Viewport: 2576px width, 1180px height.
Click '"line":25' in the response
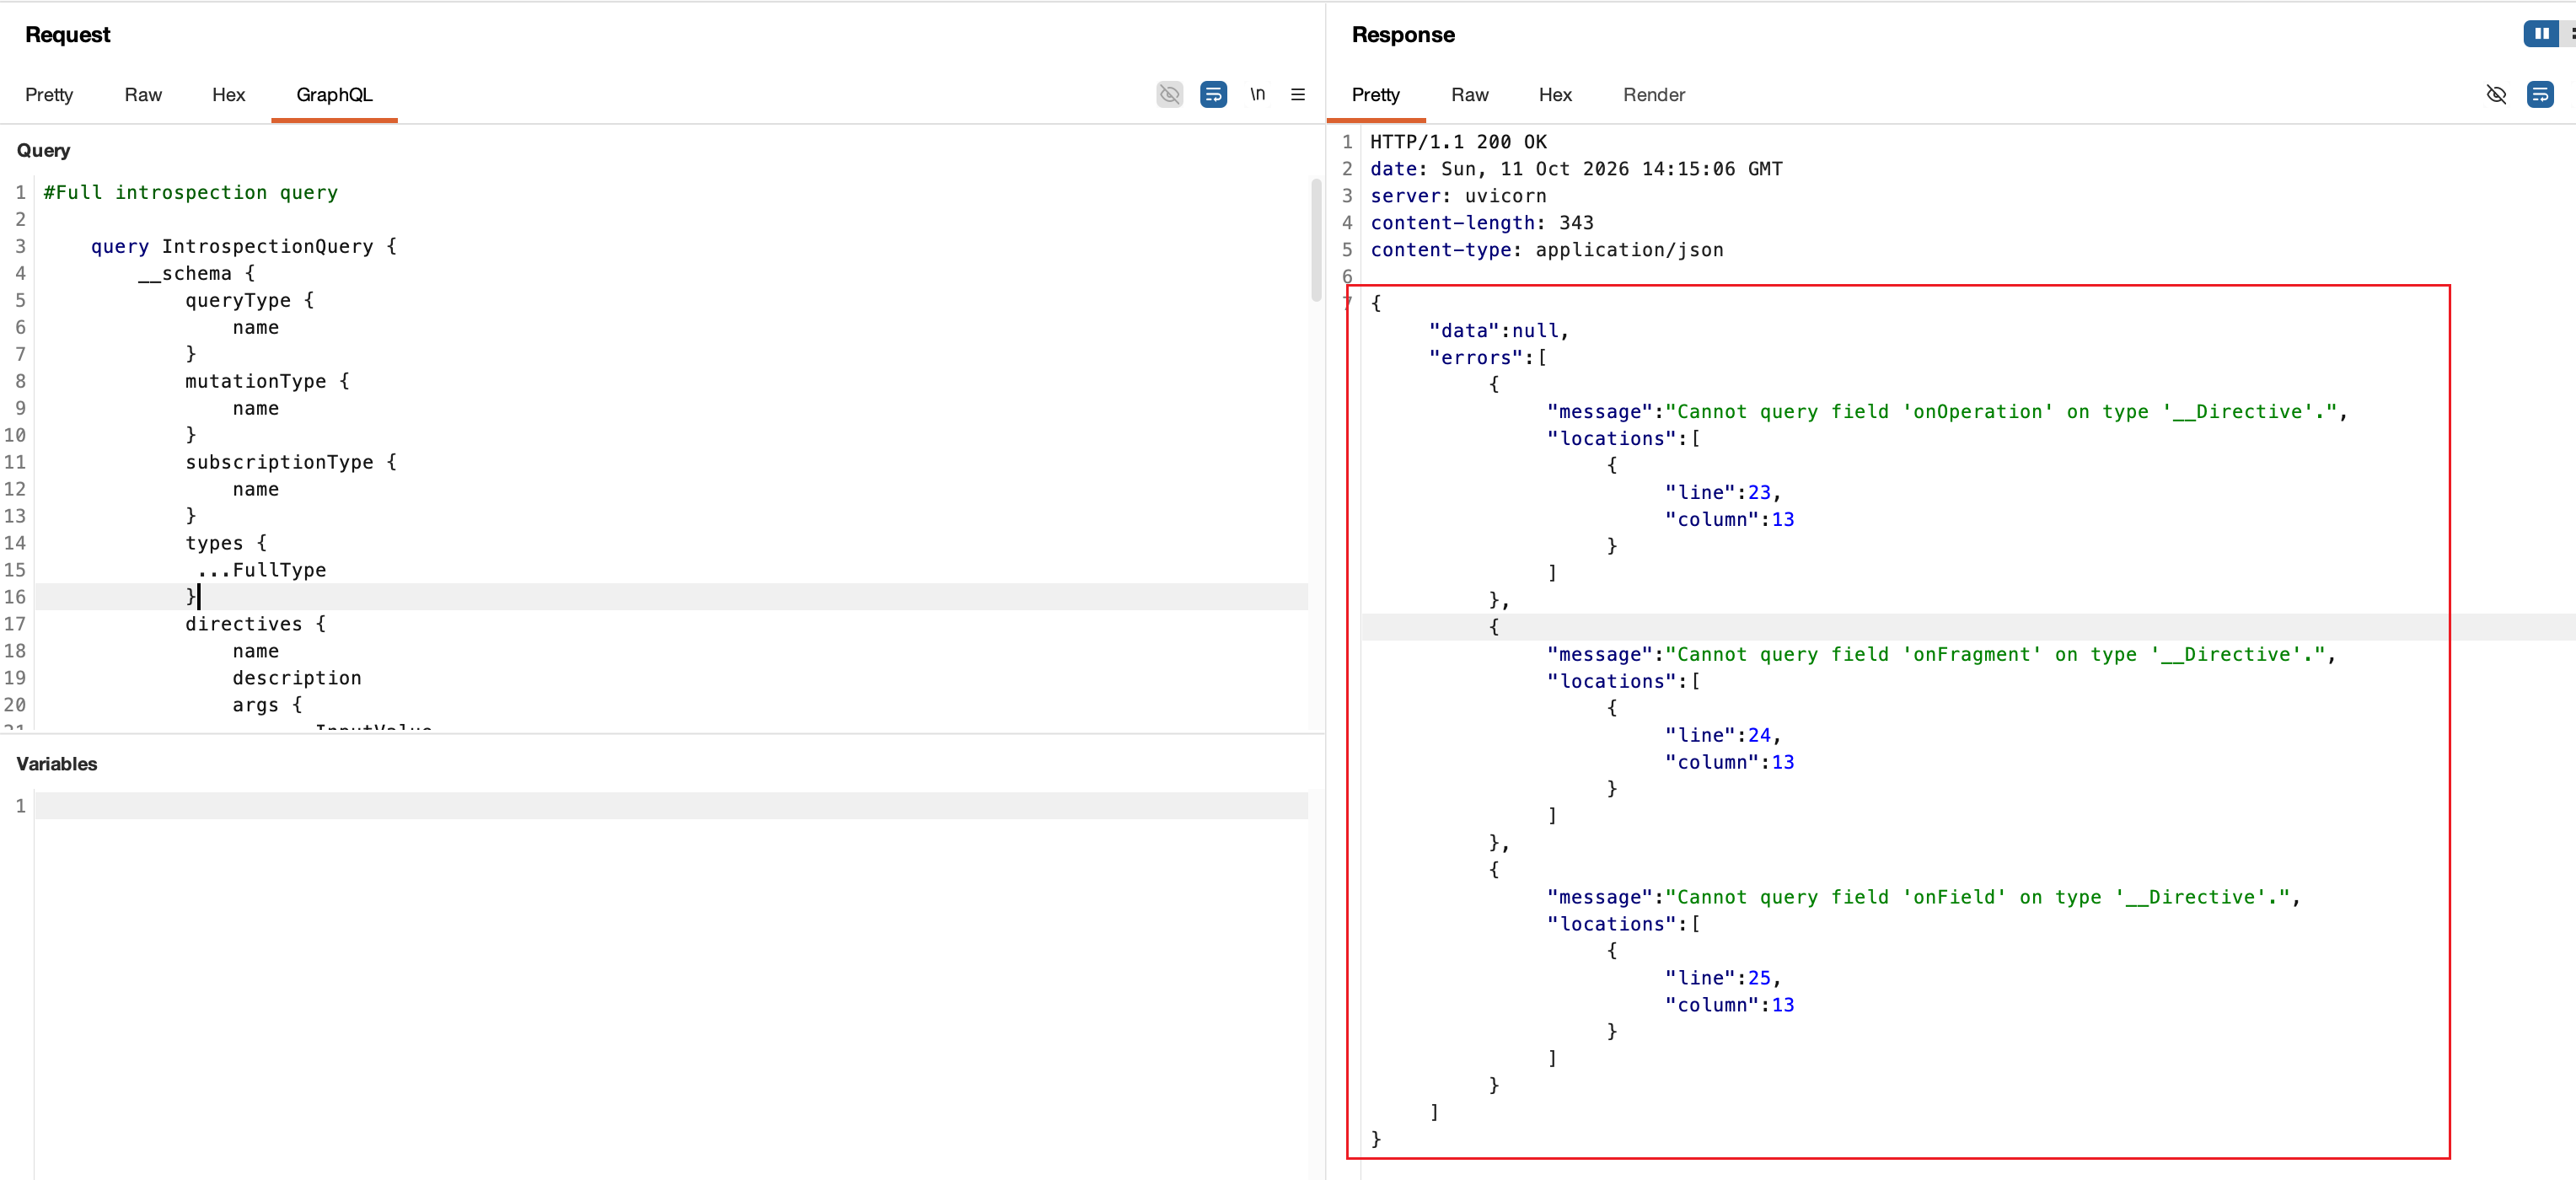(x=1723, y=979)
